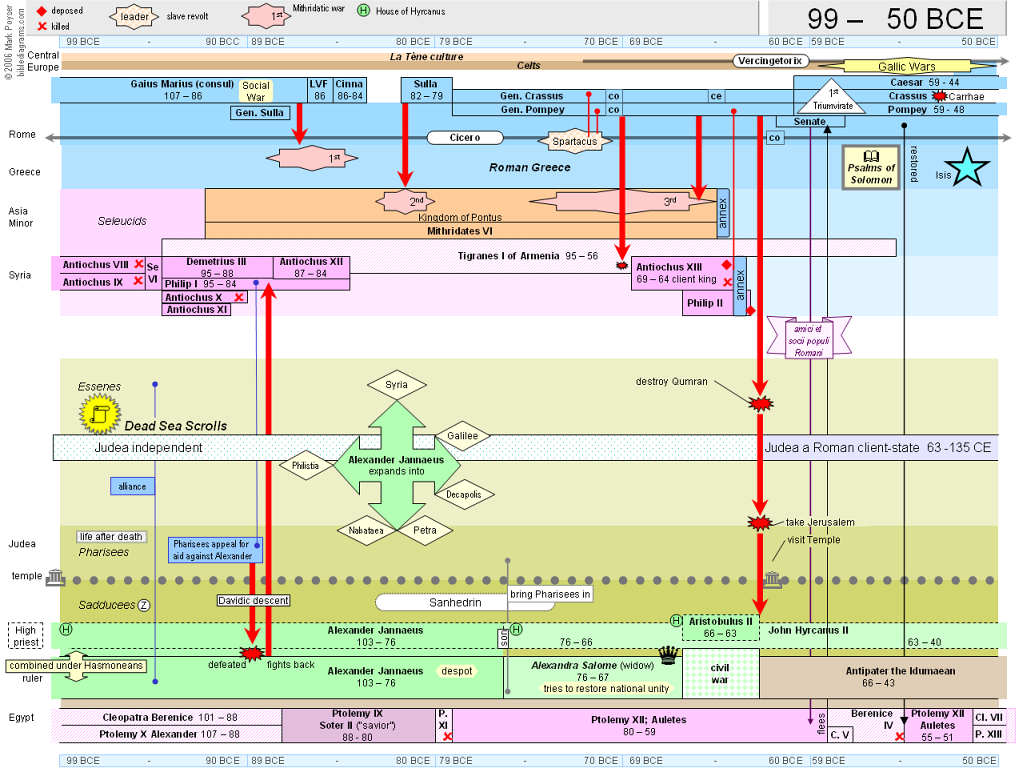Click the Cicero label

pyautogui.click(x=465, y=138)
